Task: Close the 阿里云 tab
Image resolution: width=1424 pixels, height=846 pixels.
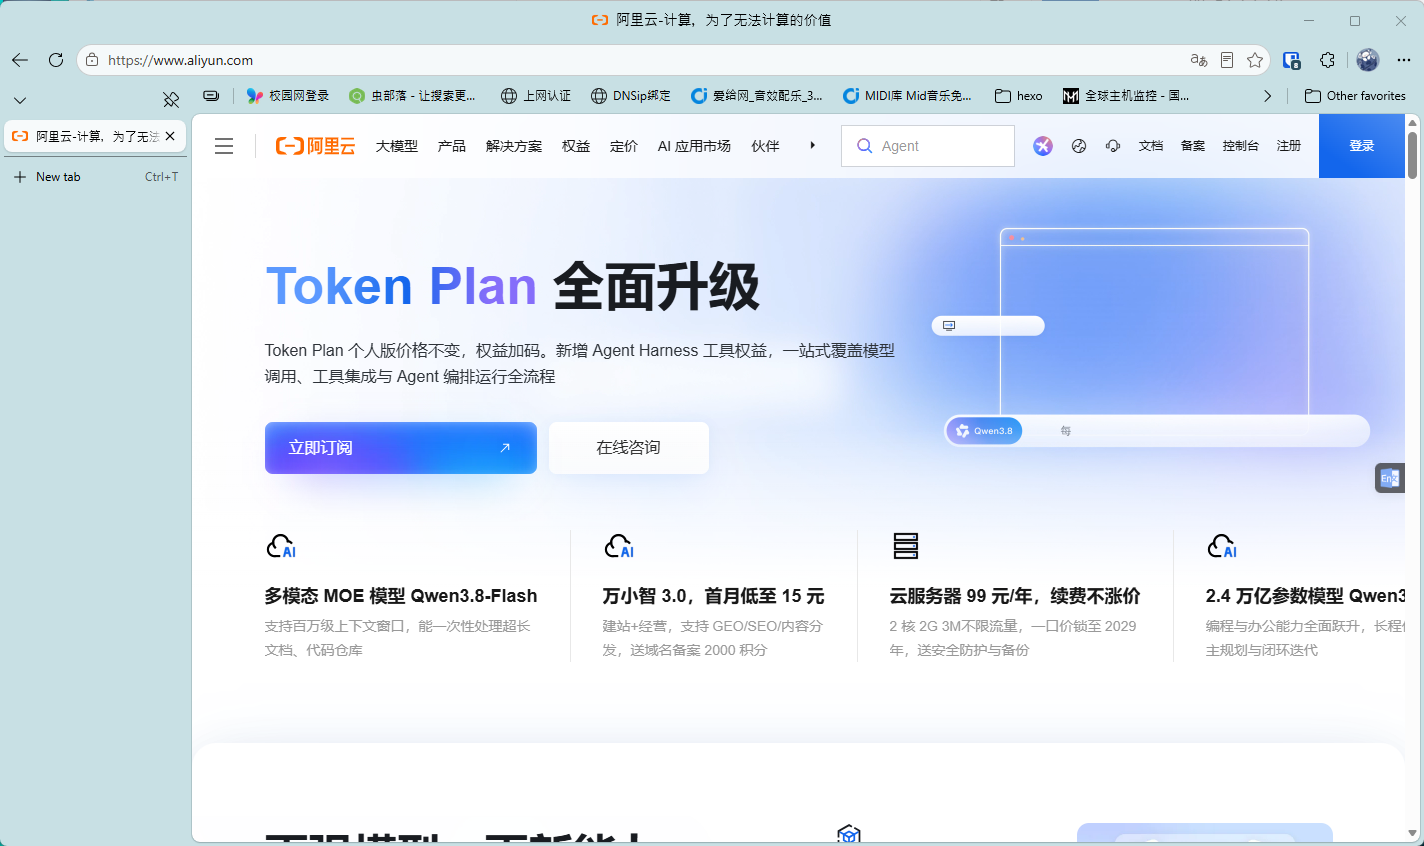Action: pos(170,136)
